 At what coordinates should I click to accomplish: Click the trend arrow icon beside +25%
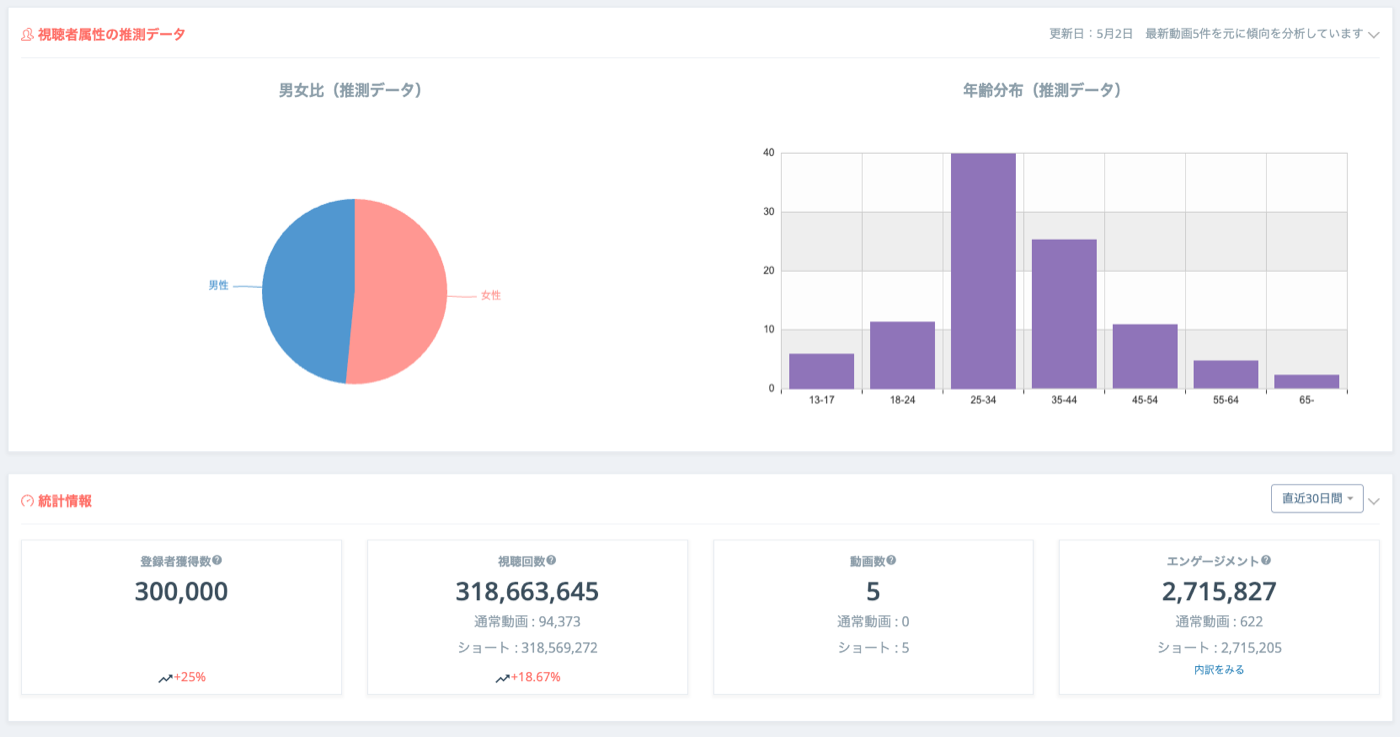coord(165,678)
